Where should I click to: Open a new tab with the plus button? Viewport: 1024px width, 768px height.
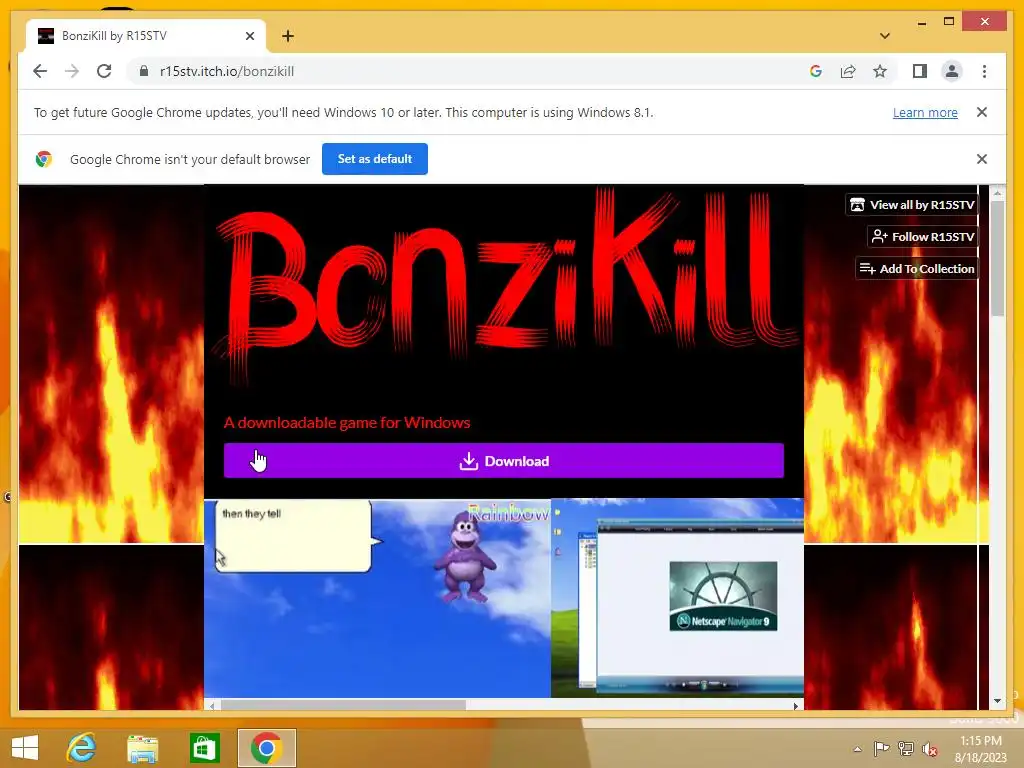(287, 36)
